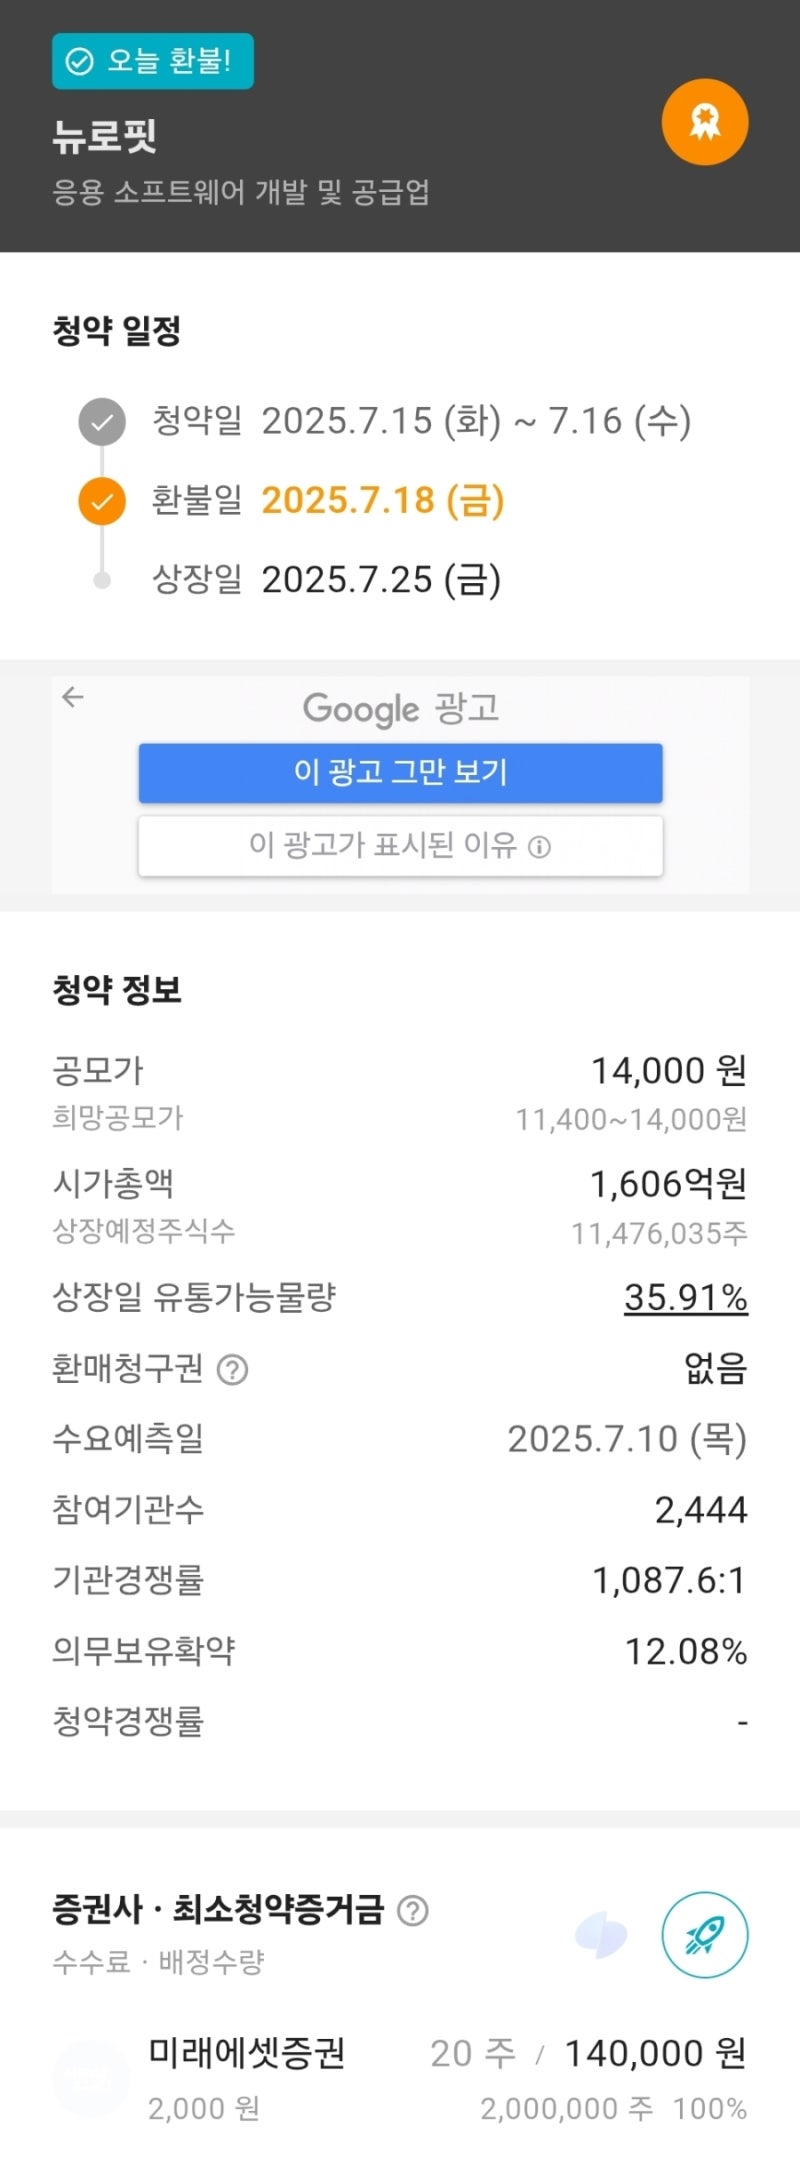Select the 미래에셋증권 brokerage row
Image resolution: width=800 pixels, height=2182 pixels.
pos(400,2079)
